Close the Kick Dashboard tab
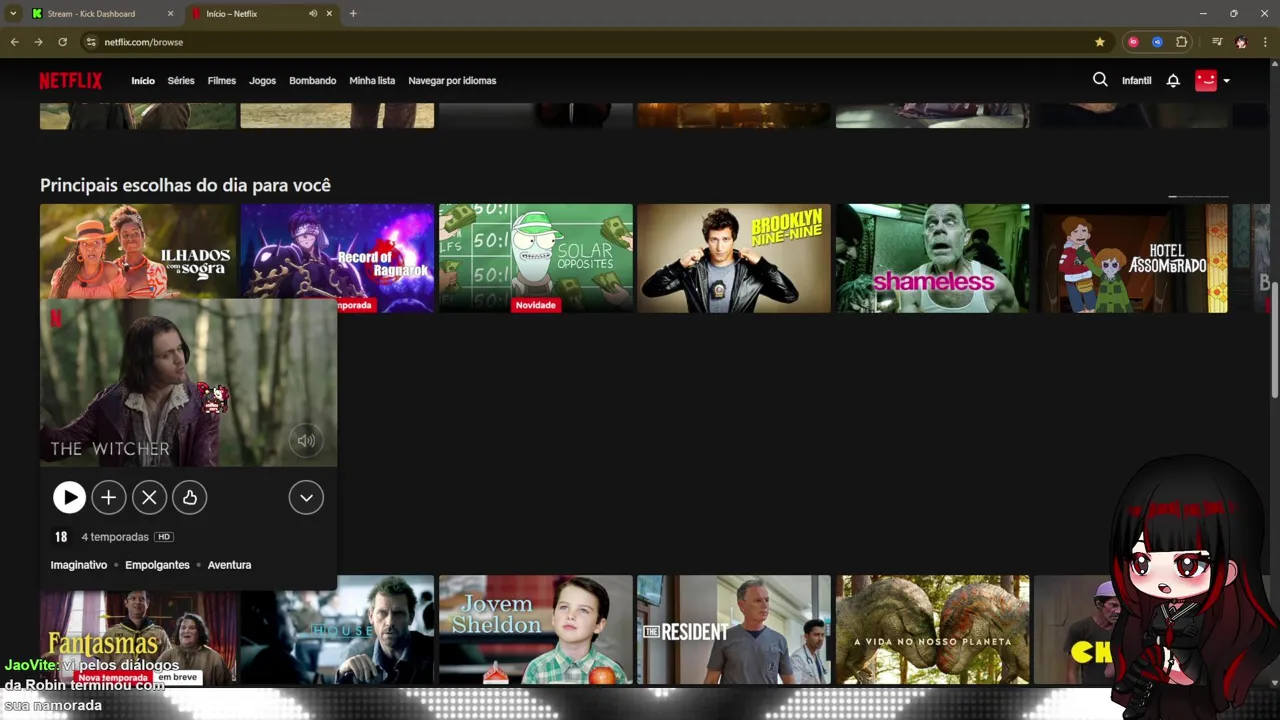This screenshot has height=720, width=1280. click(x=171, y=14)
